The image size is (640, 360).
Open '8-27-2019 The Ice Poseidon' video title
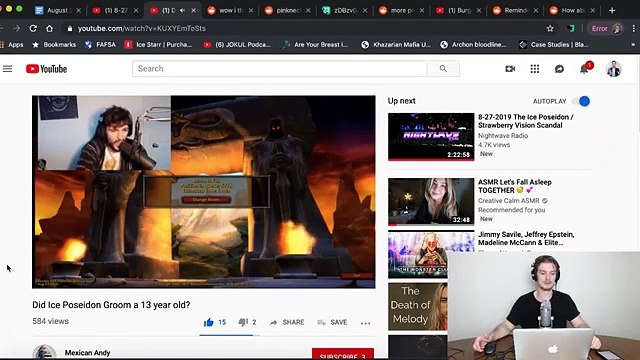click(526, 121)
